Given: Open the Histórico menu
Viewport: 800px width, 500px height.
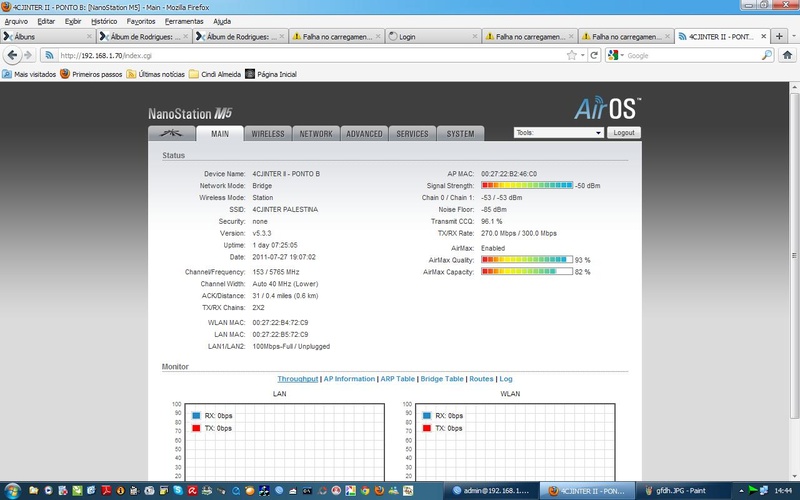Looking at the screenshot, I should tap(104, 21).
